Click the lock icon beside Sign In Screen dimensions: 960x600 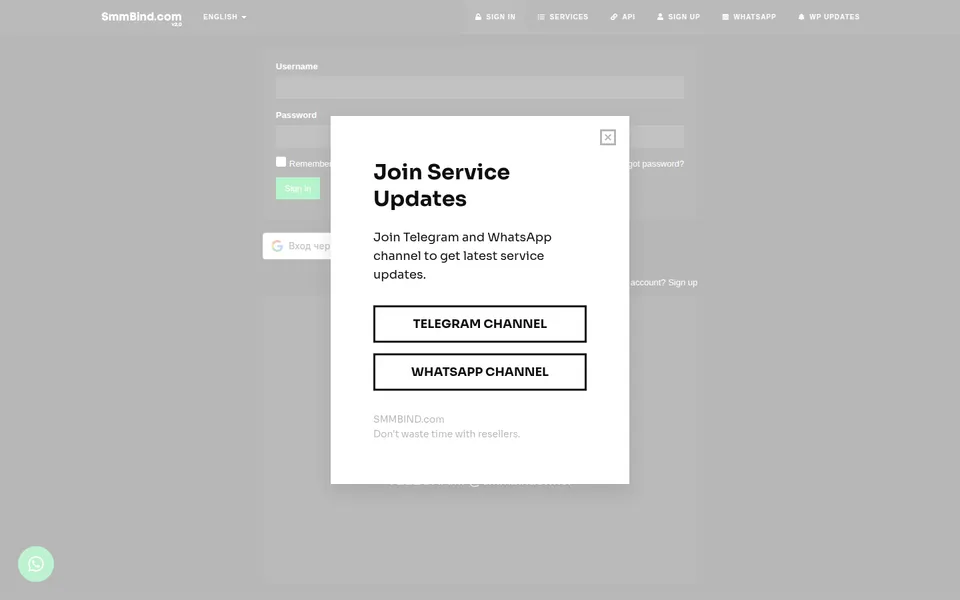(x=478, y=17)
